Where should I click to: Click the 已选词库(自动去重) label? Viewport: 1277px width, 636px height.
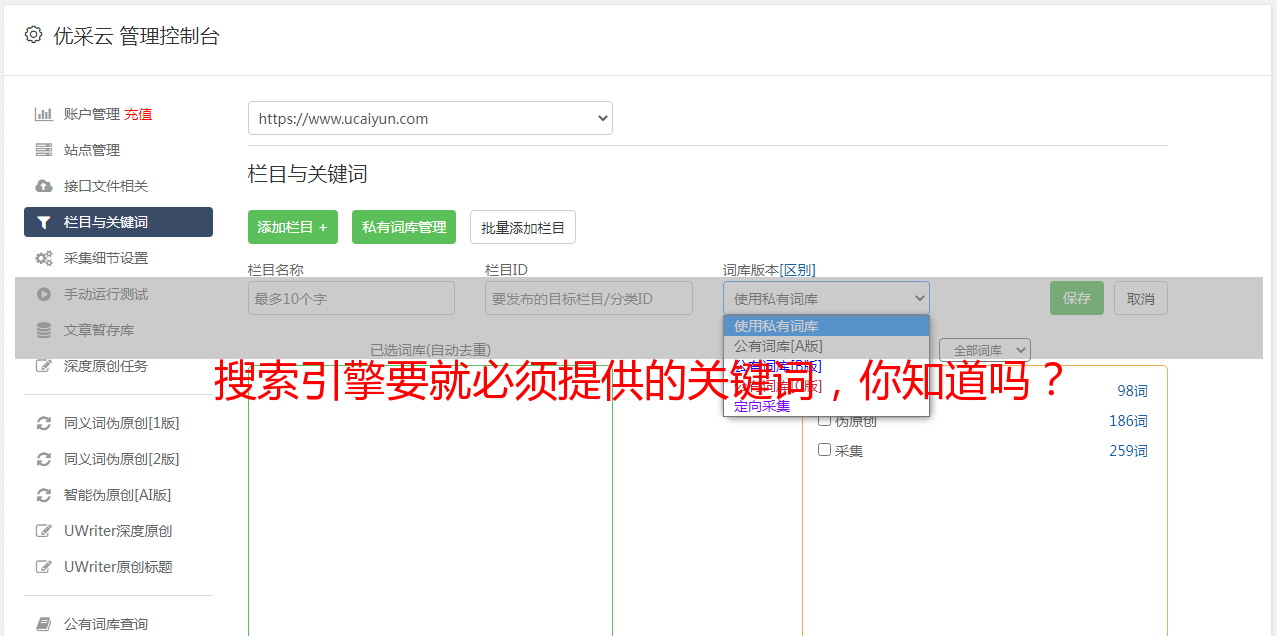click(430, 350)
